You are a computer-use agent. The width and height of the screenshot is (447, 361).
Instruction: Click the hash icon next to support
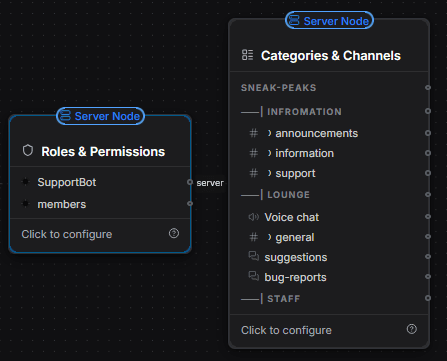coord(254,173)
